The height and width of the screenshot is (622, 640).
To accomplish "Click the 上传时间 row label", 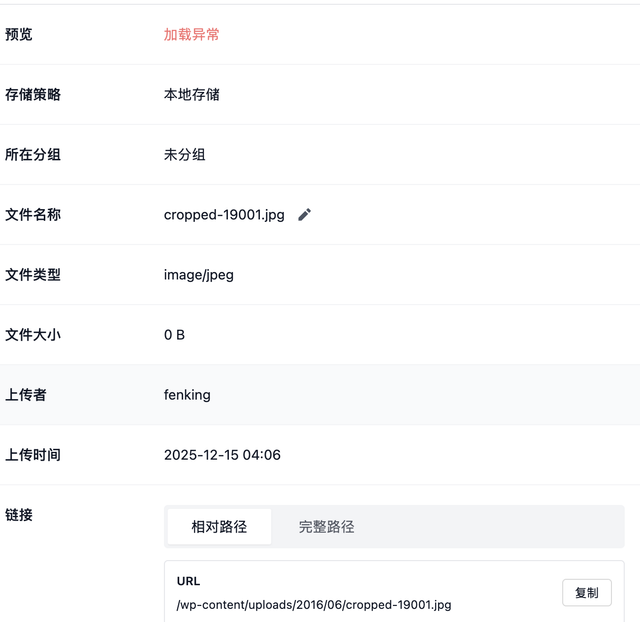I will pos(33,455).
